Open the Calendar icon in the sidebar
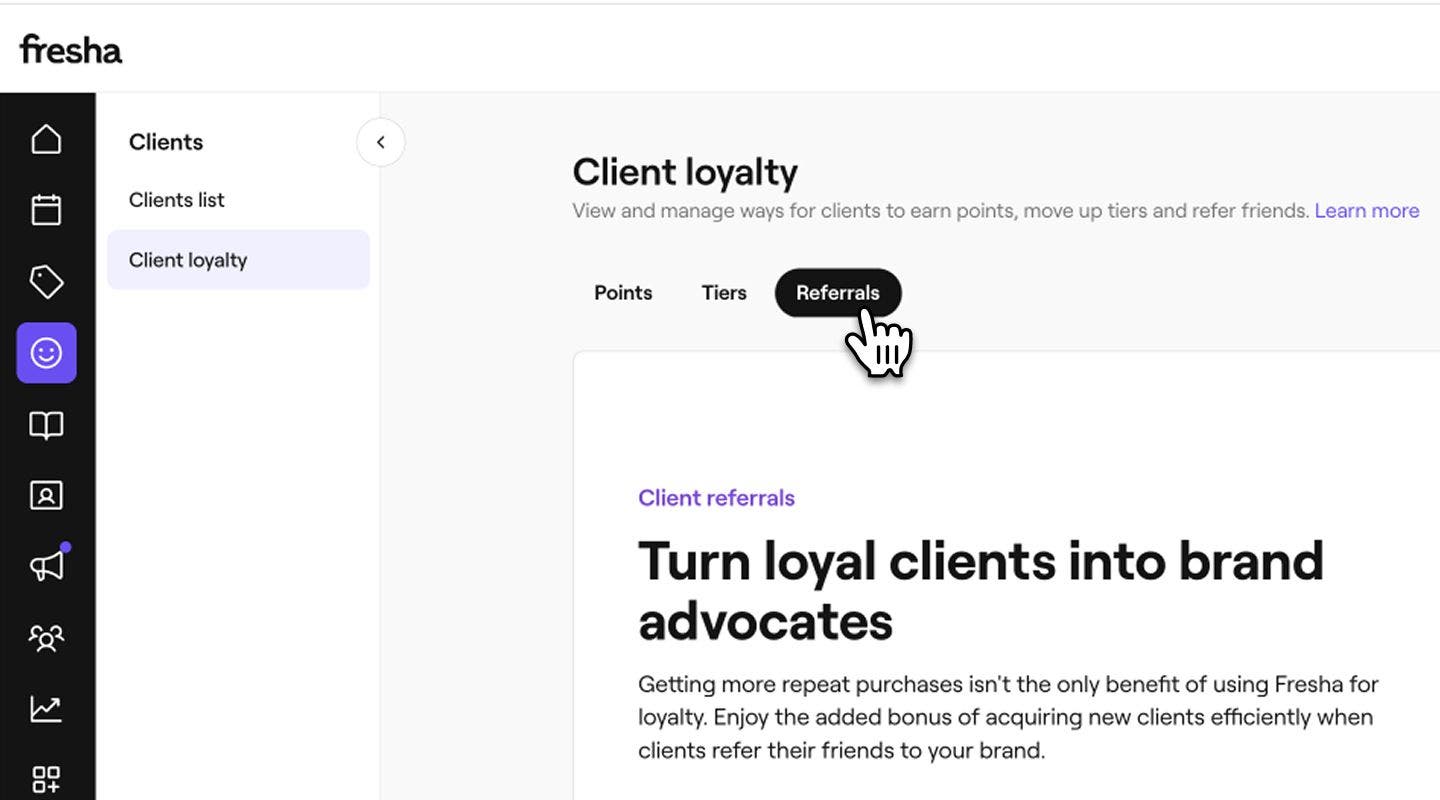1440x800 pixels. tap(46, 210)
